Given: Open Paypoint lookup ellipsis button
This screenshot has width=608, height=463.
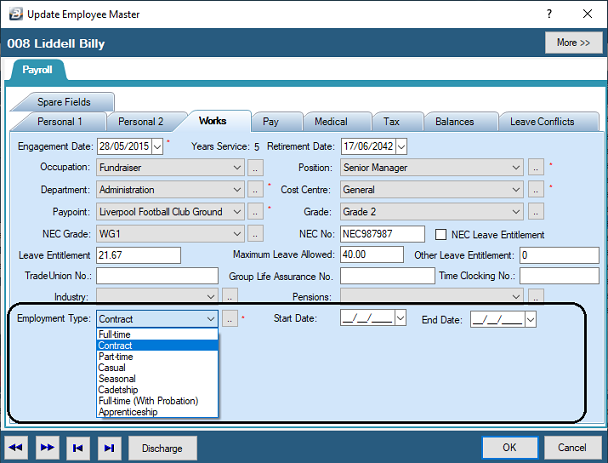Looking at the screenshot, I should pyautogui.click(x=255, y=212).
